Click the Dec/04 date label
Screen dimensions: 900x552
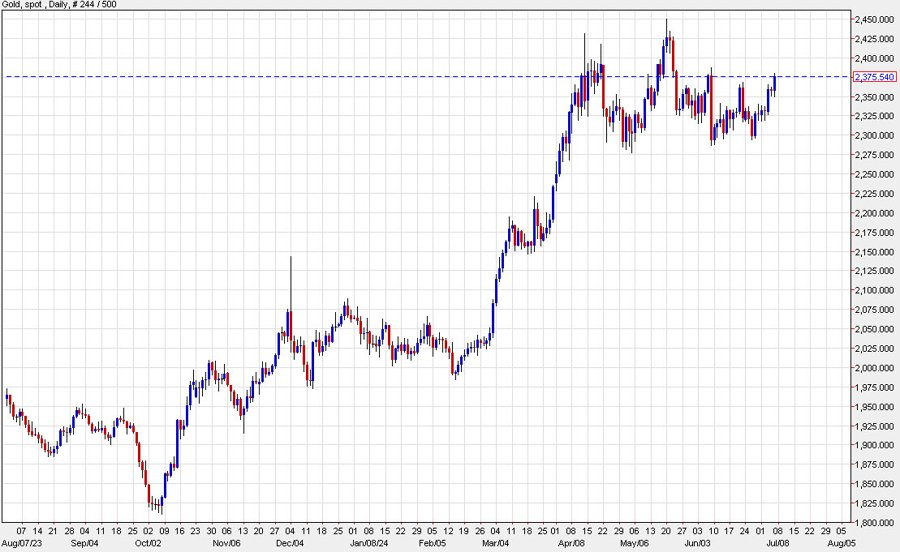tap(290, 543)
